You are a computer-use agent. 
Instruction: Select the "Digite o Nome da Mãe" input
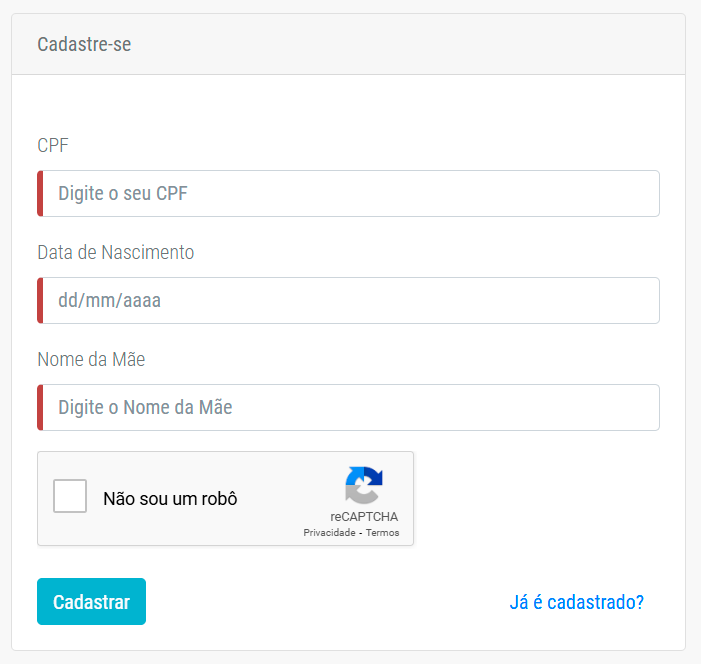348,407
